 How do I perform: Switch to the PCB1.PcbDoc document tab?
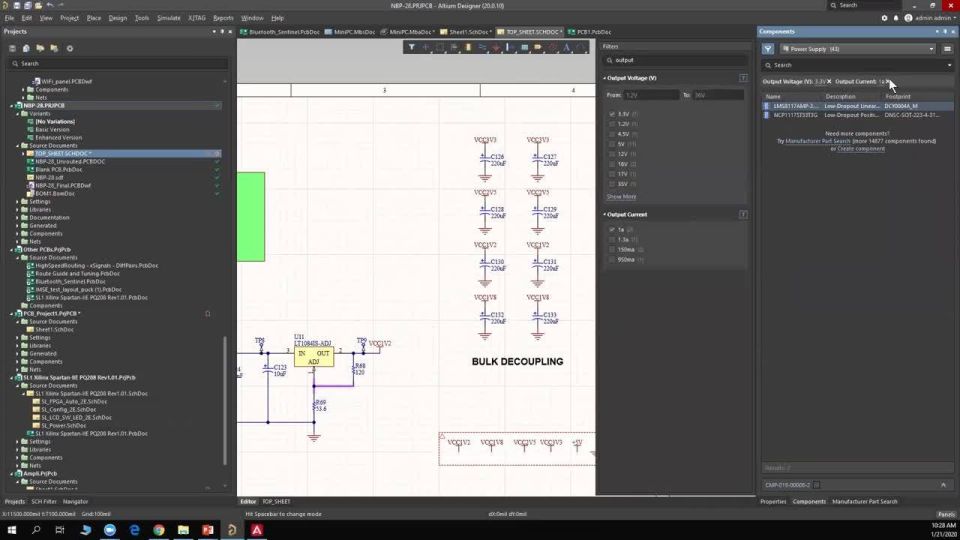589,32
